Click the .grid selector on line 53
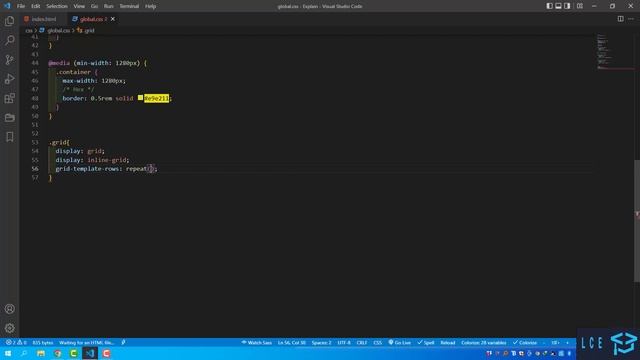Image resolution: width=640 pixels, height=360 pixels. click(x=59, y=142)
